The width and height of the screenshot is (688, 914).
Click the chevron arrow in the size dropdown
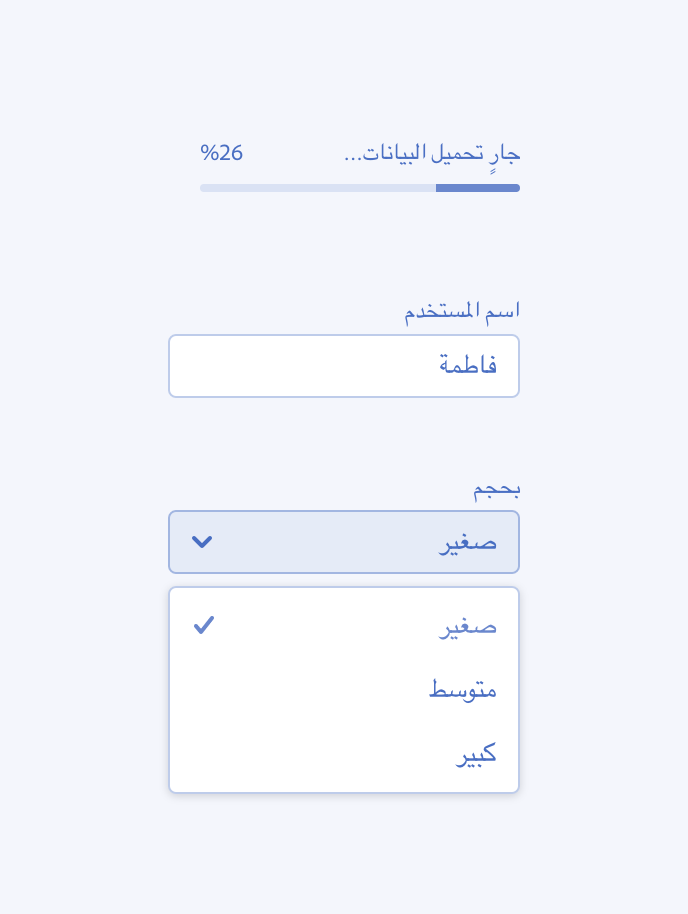(x=202, y=542)
